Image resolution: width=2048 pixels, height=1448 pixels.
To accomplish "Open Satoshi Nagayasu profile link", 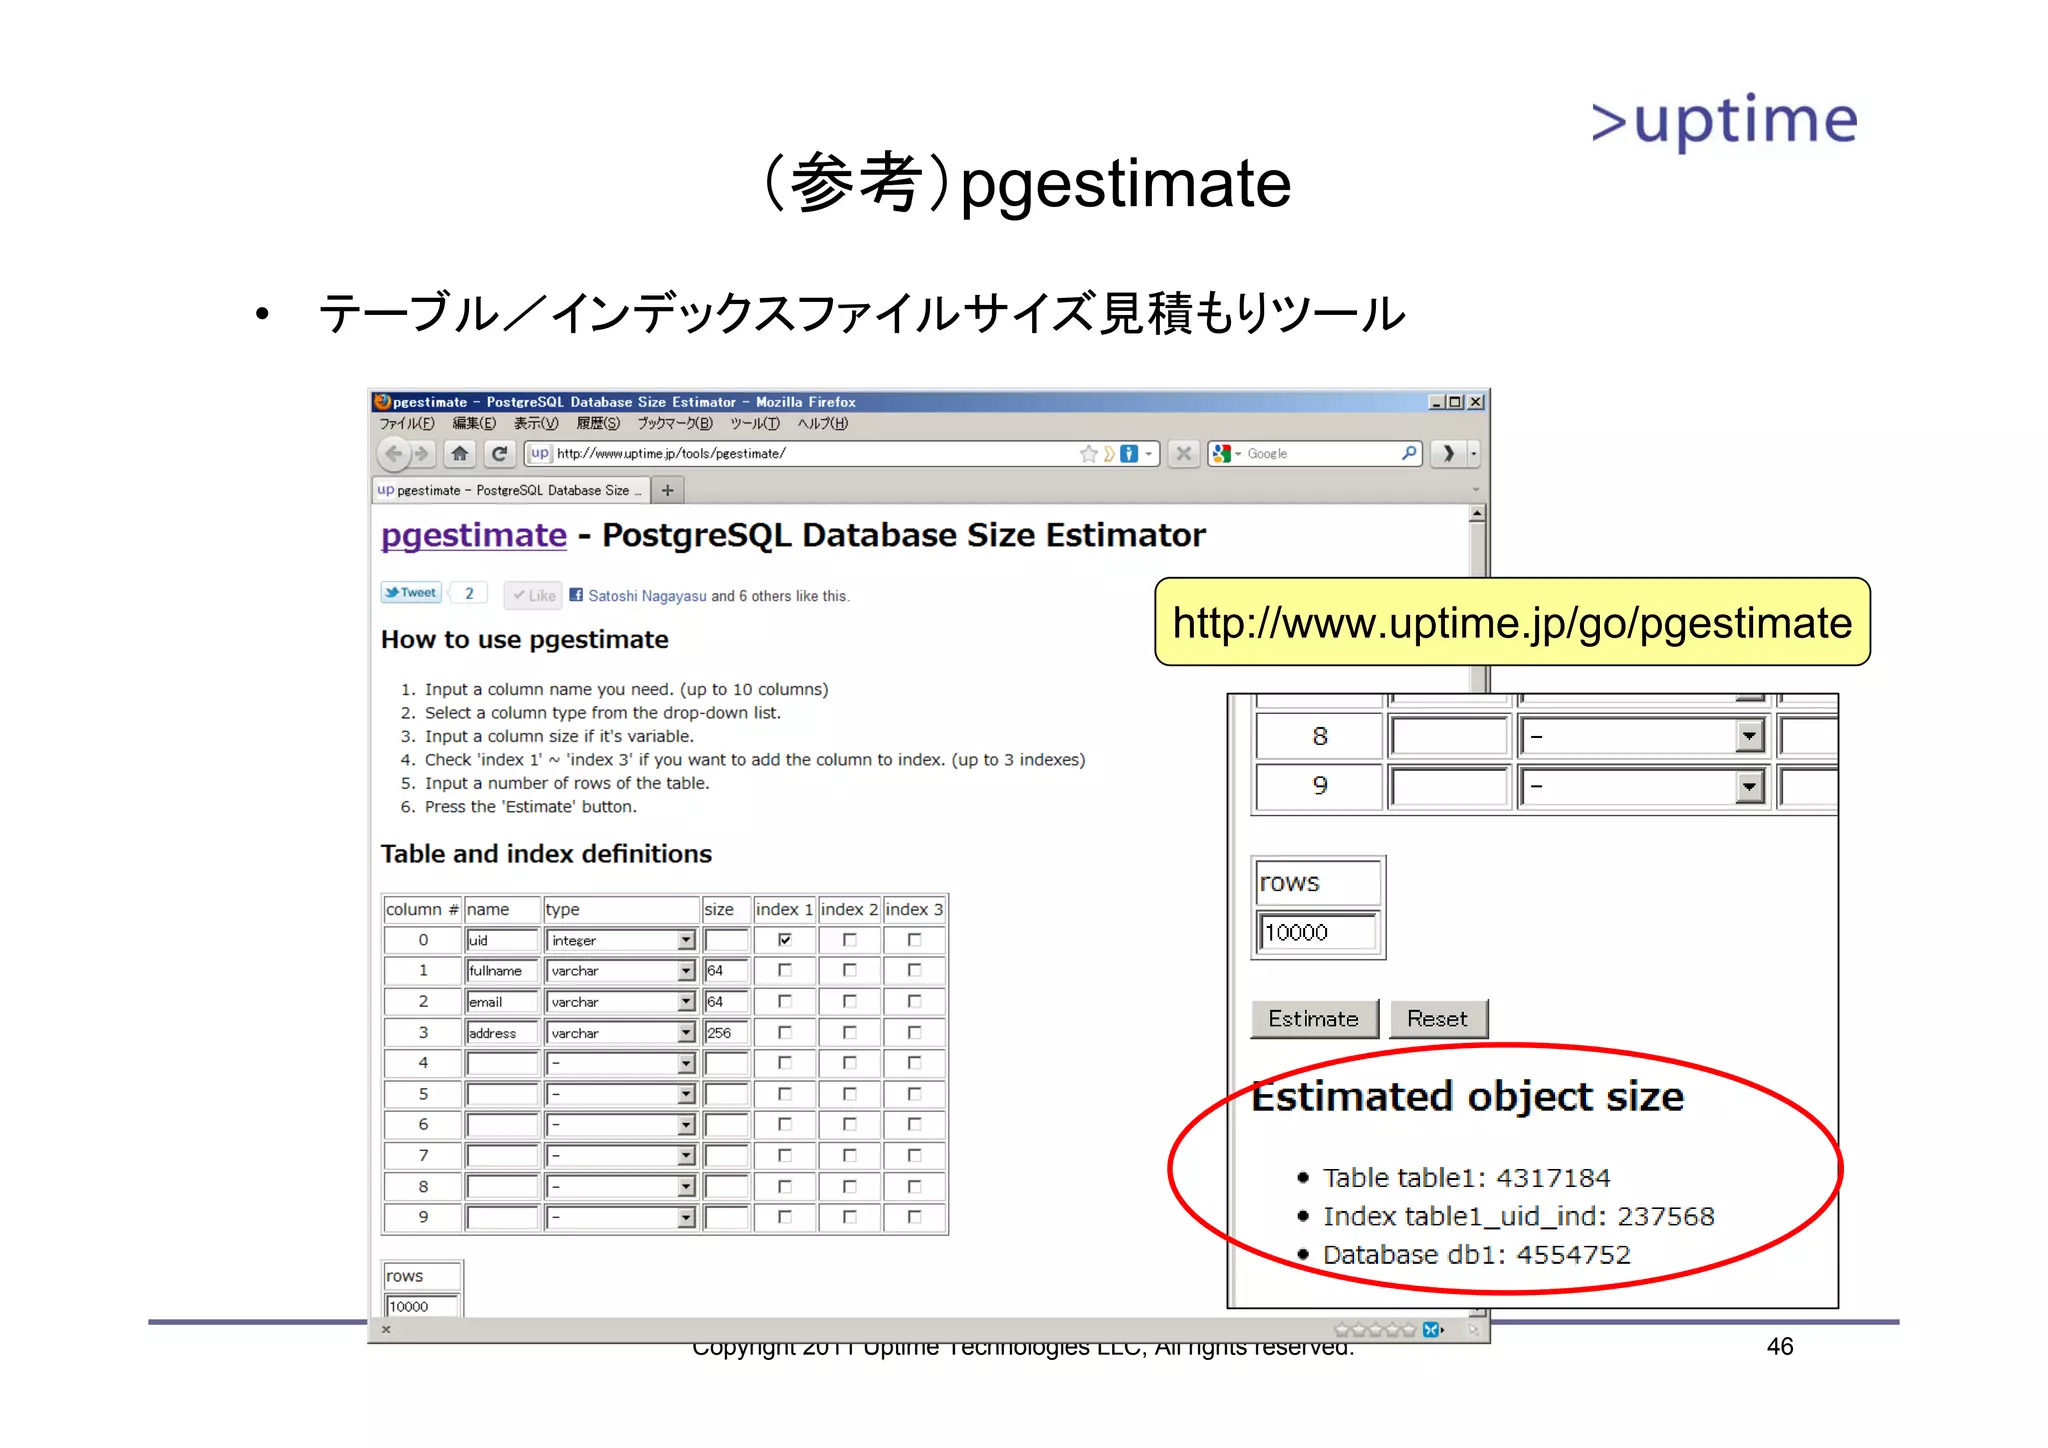I will point(647,596).
